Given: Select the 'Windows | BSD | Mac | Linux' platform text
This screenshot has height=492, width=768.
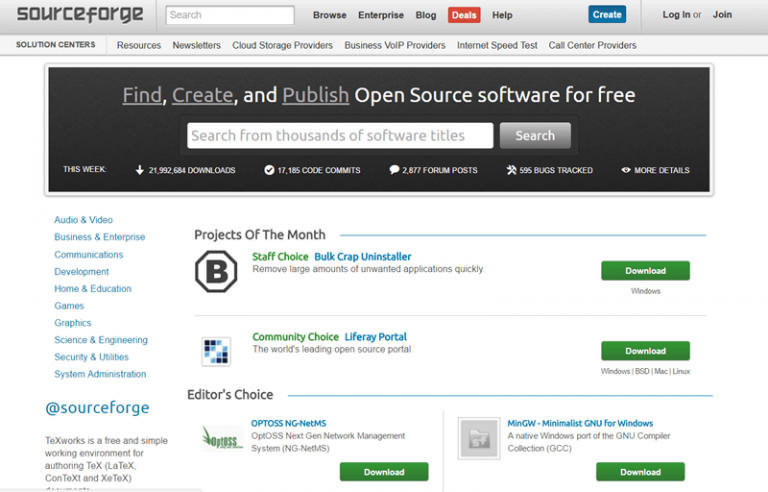Looking at the screenshot, I should coord(645,371).
